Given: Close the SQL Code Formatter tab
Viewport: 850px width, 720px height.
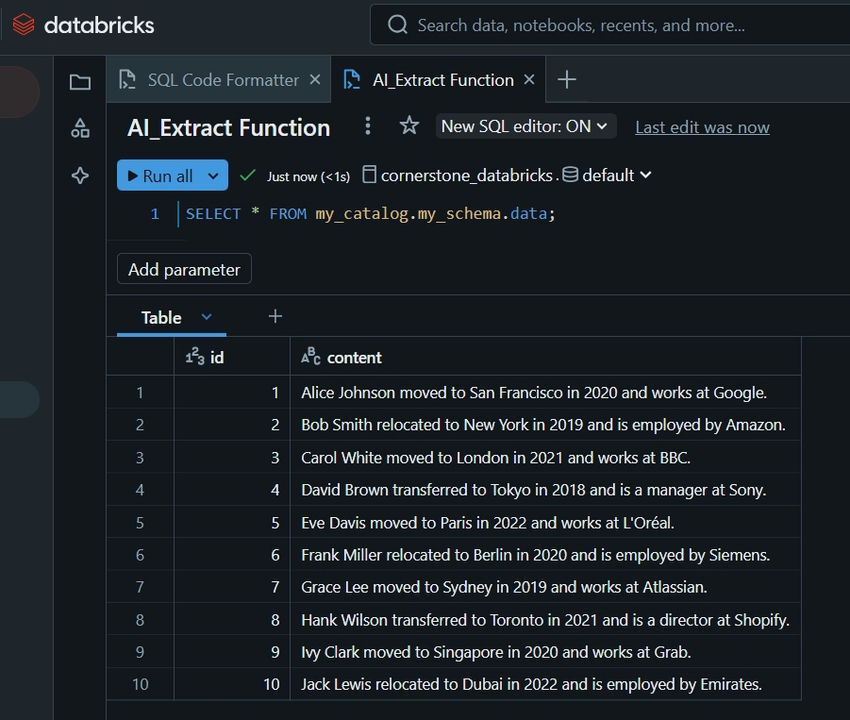Looking at the screenshot, I should pyautogui.click(x=315, y=80).
